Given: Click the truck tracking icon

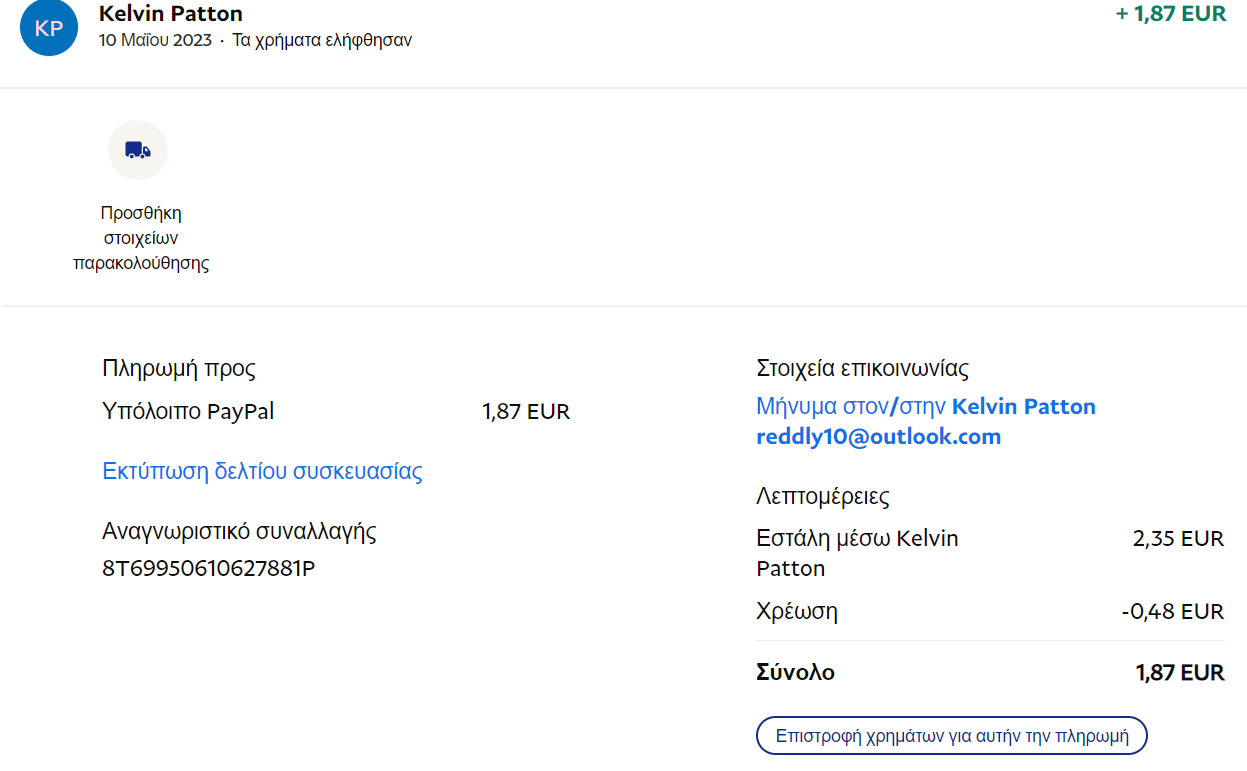Looking at the screenshot, I should click(x=138, y=150).
